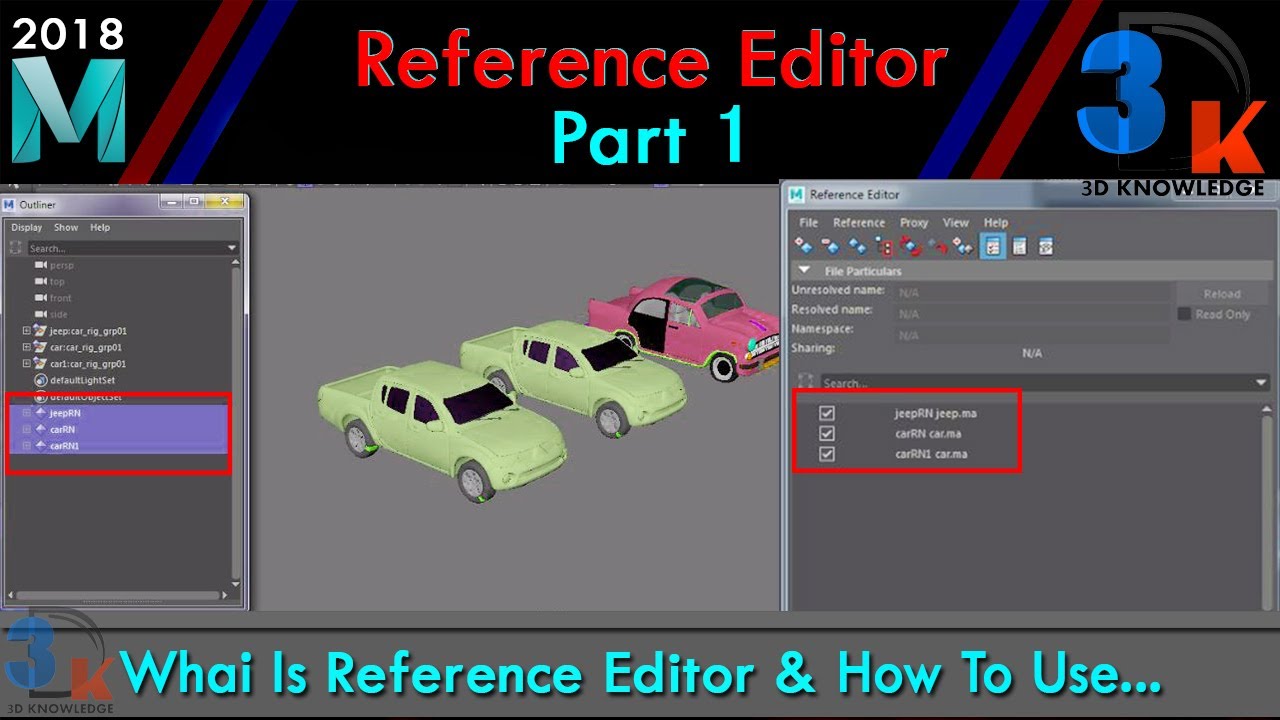Expand jeepRN node in Outliner
The width and height of the screenshot is (1280, 720).
click(27, 413)
